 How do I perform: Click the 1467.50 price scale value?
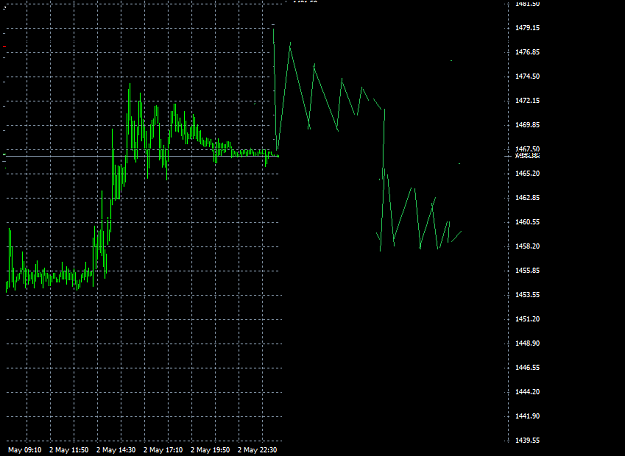(x=527, y=149)
